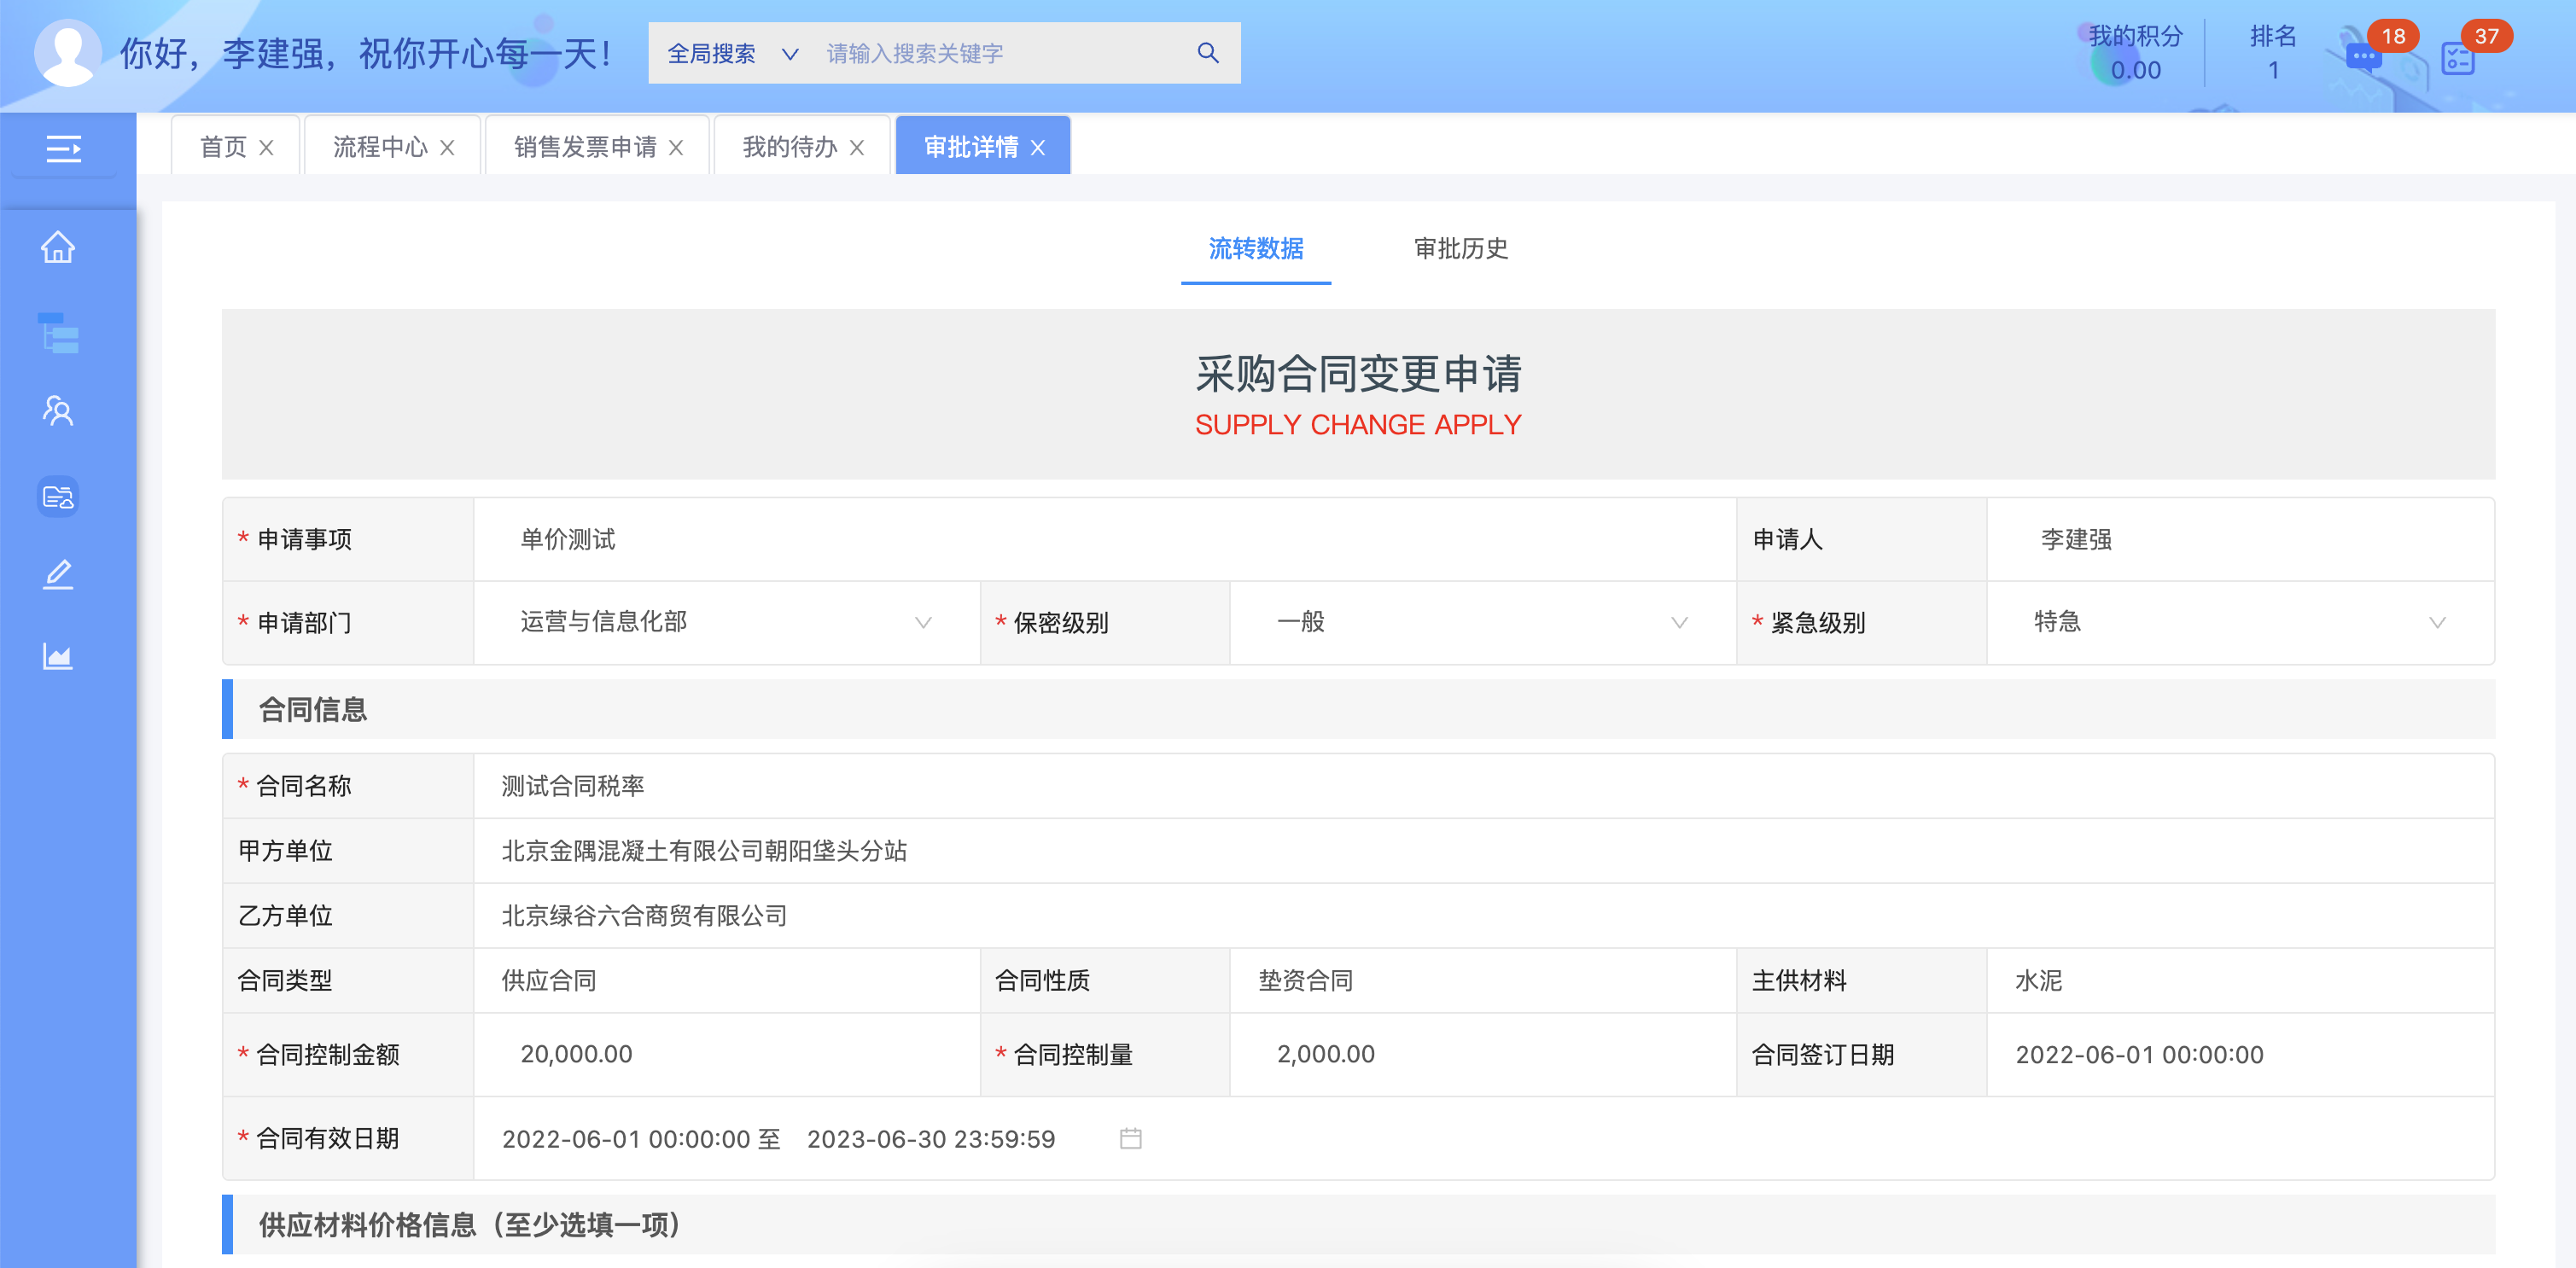
Task: Select the 流转数据 sub-tab
Action: 1256,248
